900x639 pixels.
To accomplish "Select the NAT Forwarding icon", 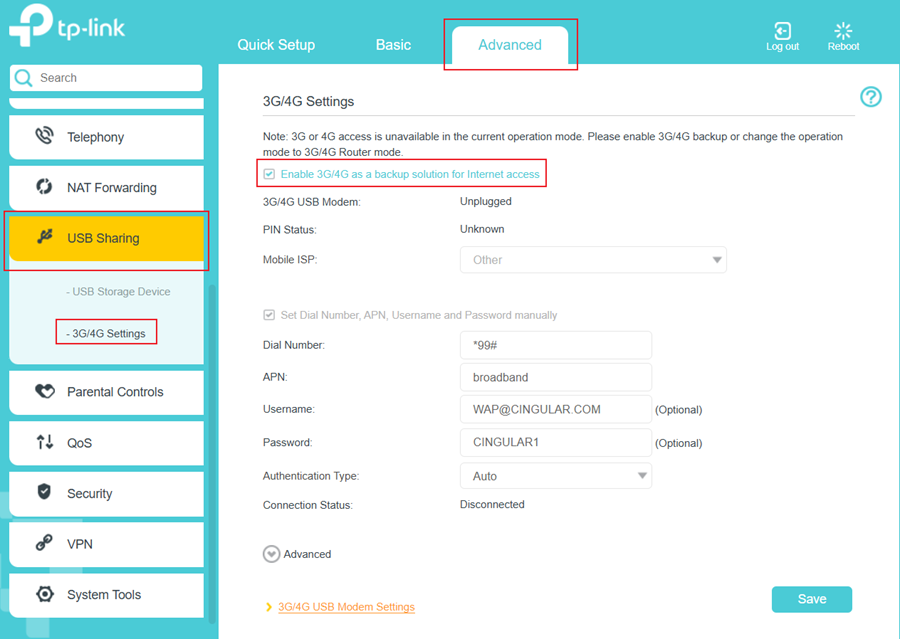I will point(42,187).
